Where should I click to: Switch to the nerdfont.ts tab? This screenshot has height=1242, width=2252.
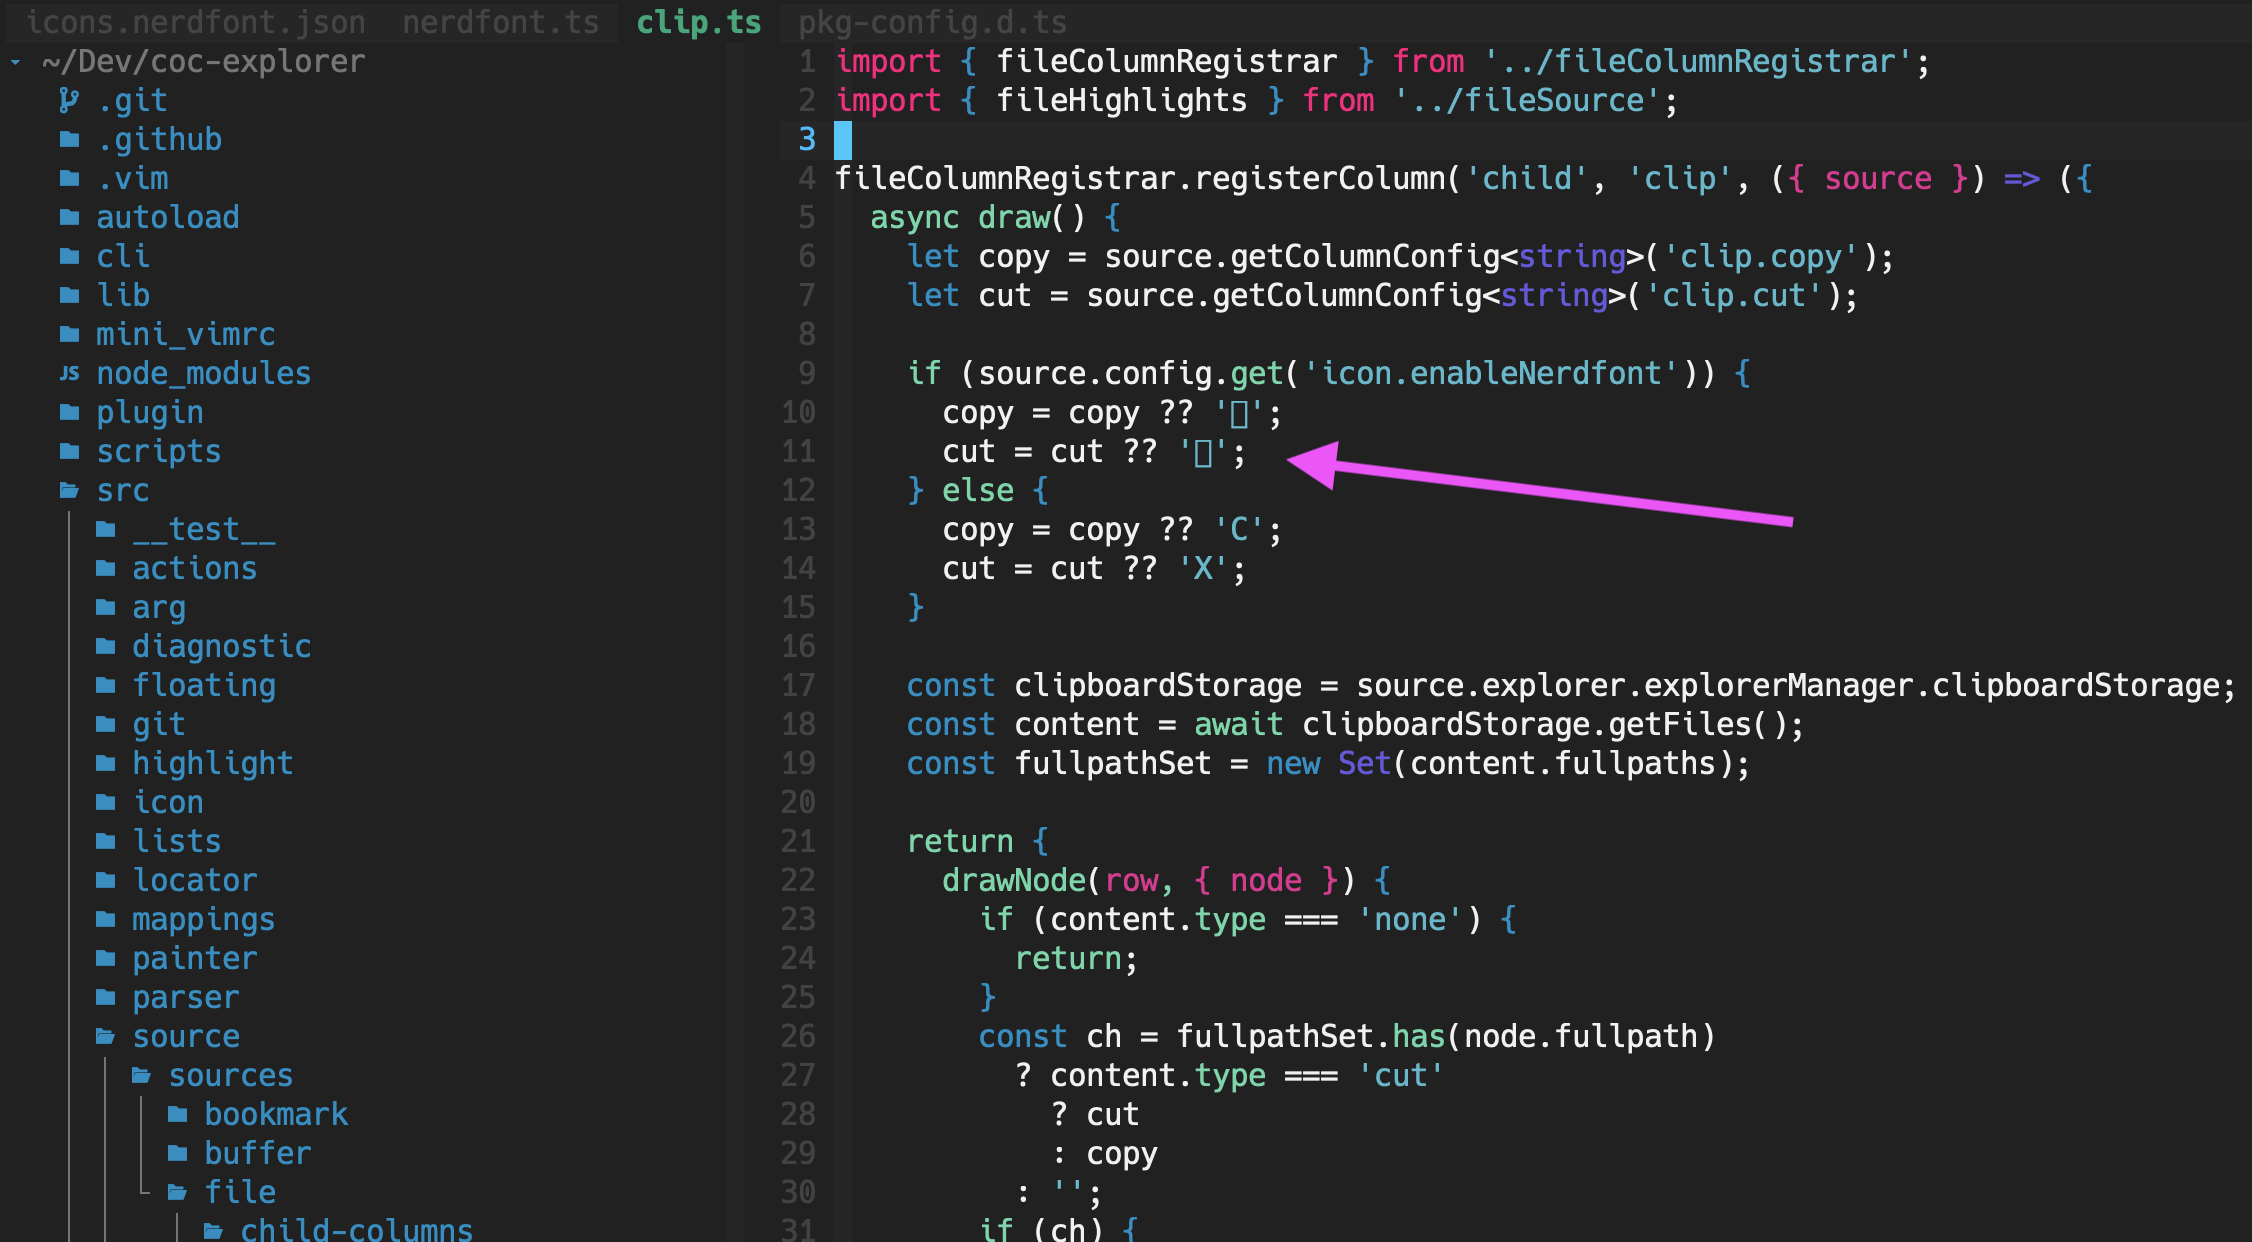498,22
